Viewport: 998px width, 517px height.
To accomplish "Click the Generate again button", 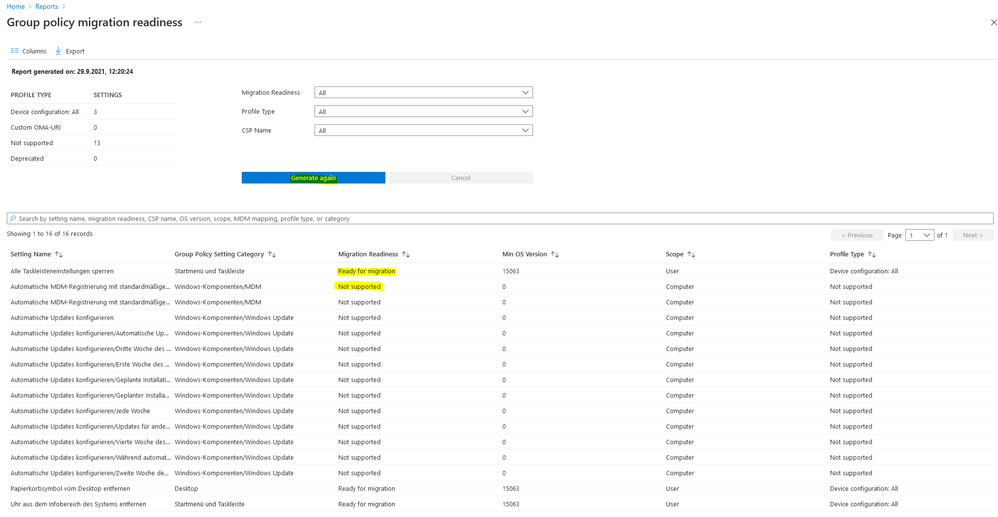I will pyautogui.click(x=313, y=178).
